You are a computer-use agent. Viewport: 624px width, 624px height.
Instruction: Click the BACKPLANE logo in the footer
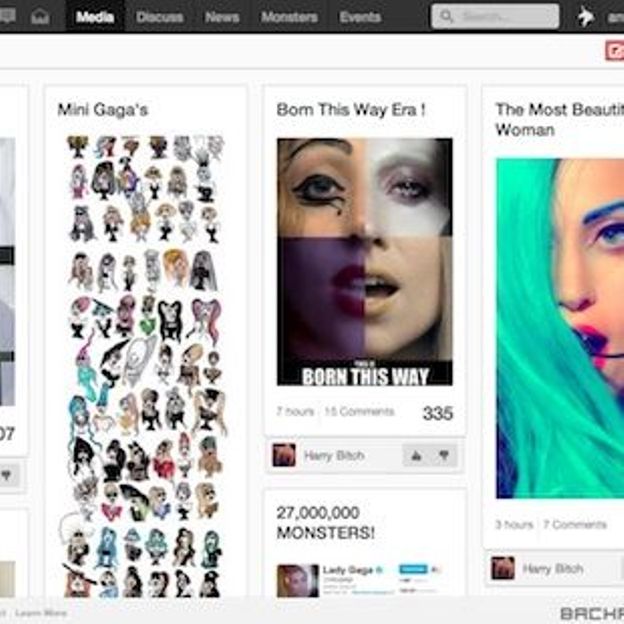pyautogui.click(x=592, y=613)
